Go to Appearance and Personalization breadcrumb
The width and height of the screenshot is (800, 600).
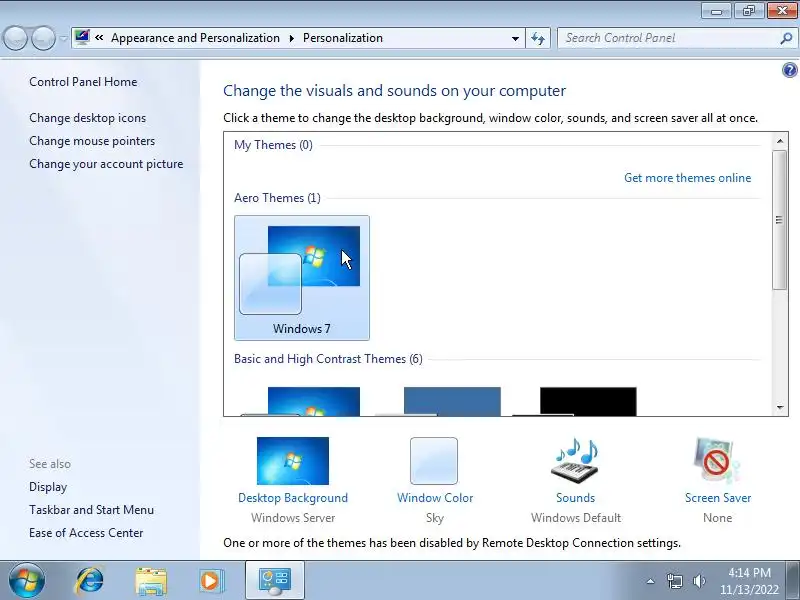195,38
